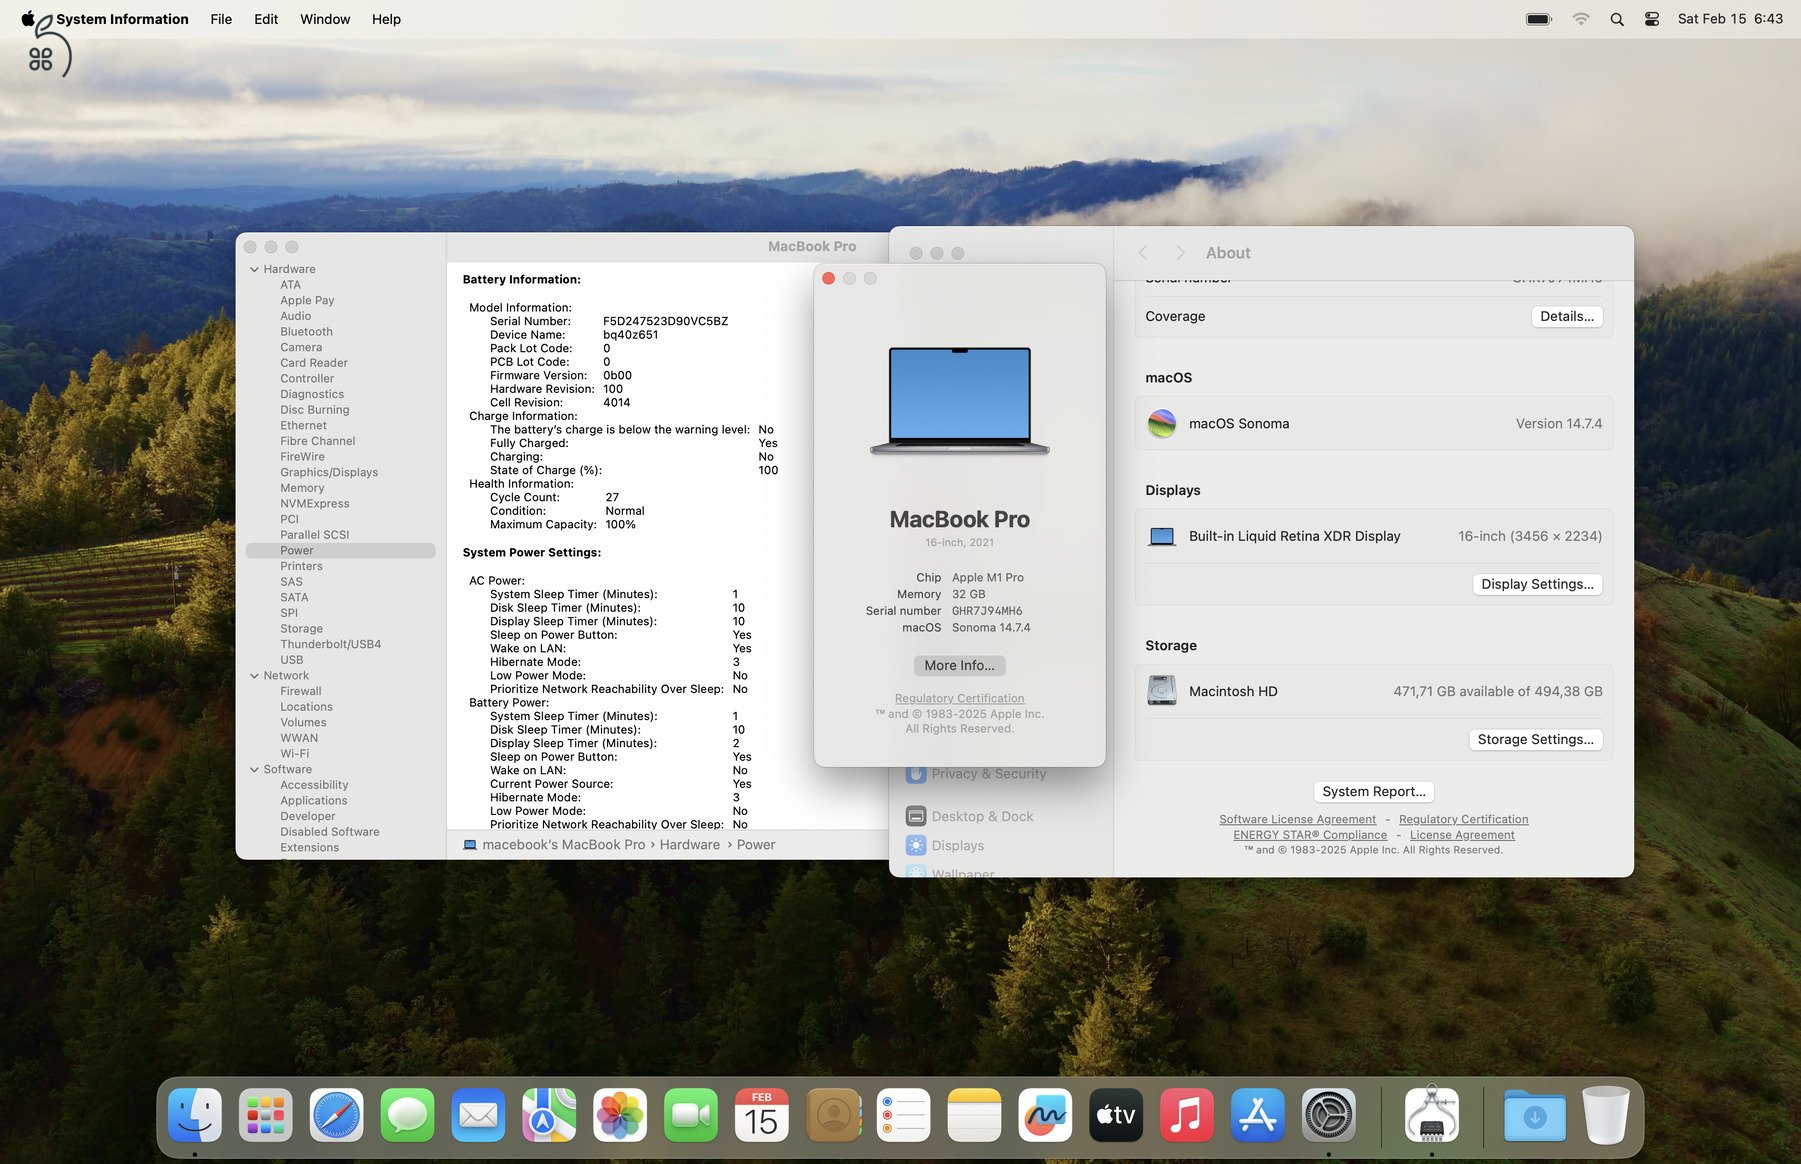
Task: Open Mail app in Dock
Action: point(478,1115)
